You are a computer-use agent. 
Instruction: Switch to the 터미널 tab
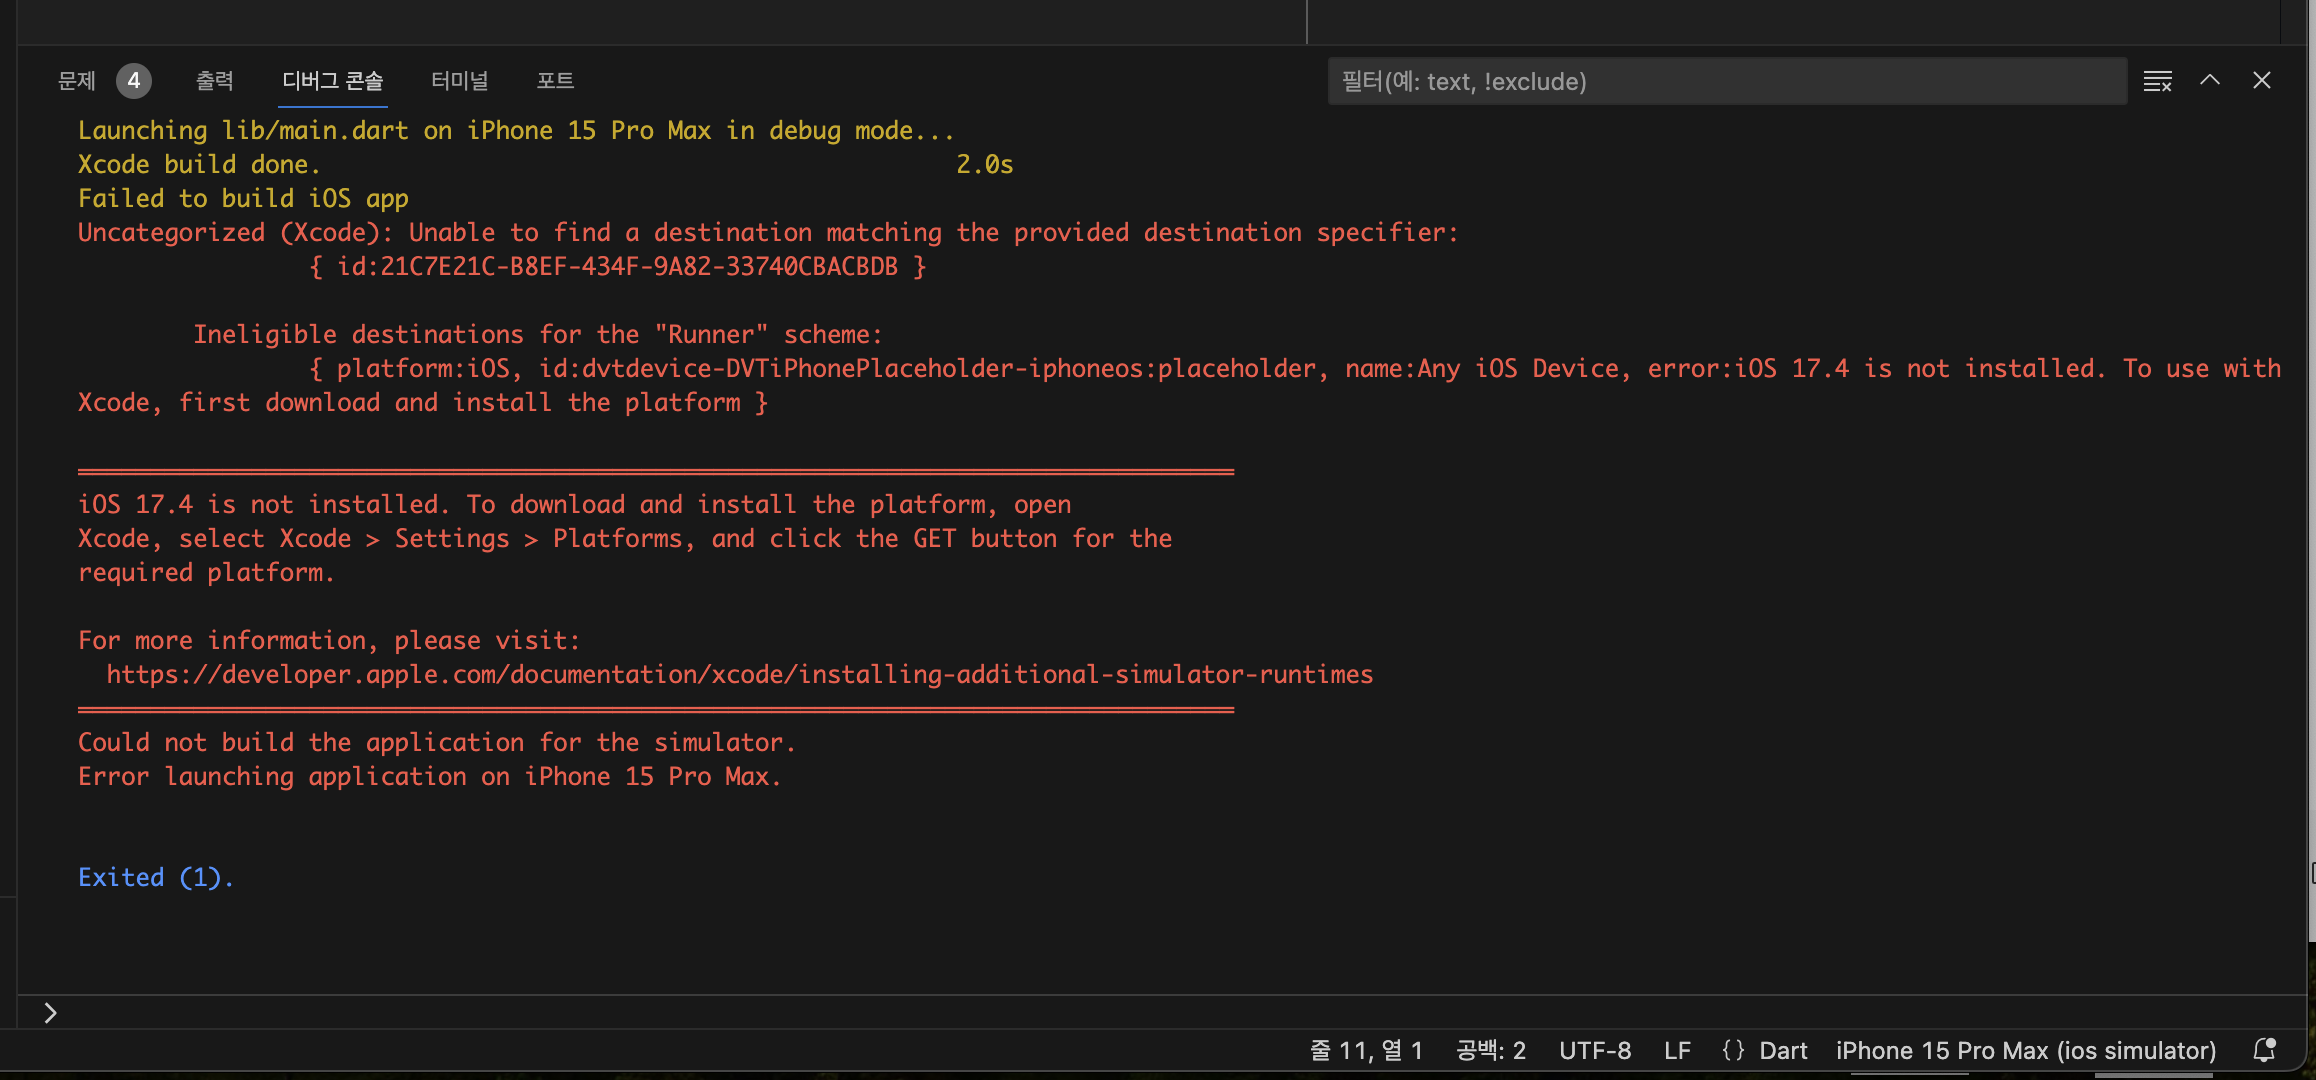click(459, 81)
